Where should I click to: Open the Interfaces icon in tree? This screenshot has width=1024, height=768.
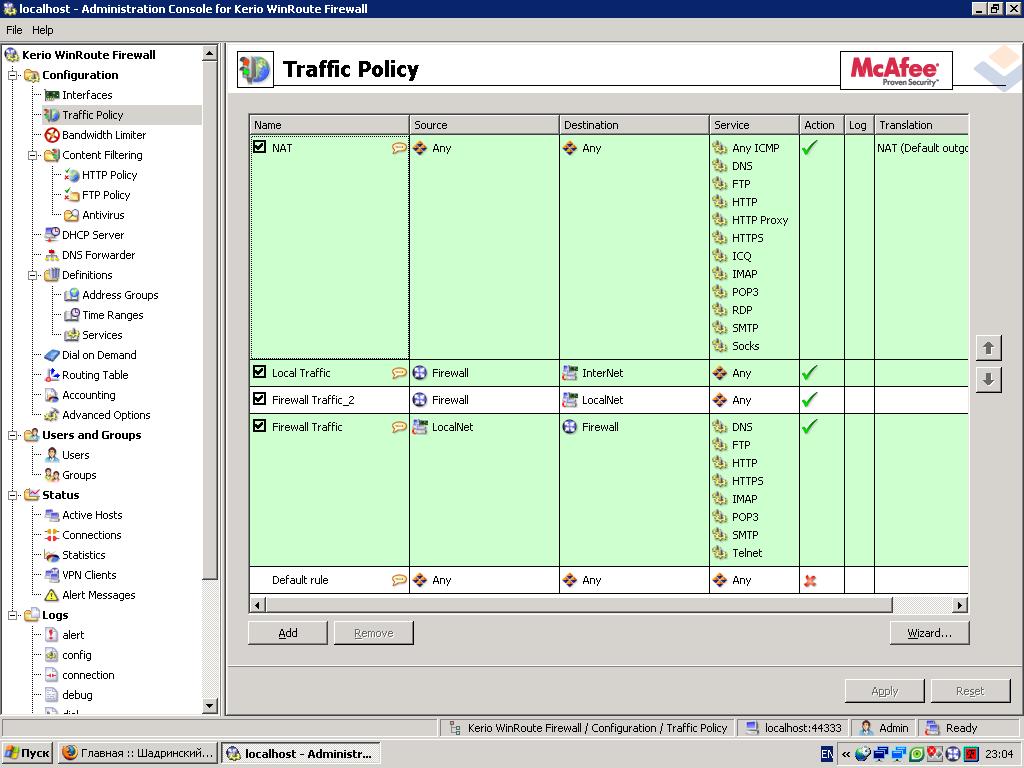(52, 95)
